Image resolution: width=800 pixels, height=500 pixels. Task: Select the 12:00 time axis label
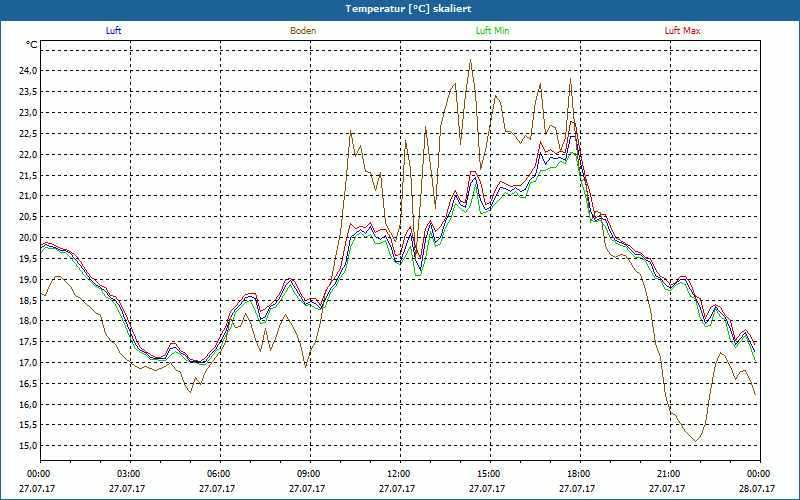(399, 474)
